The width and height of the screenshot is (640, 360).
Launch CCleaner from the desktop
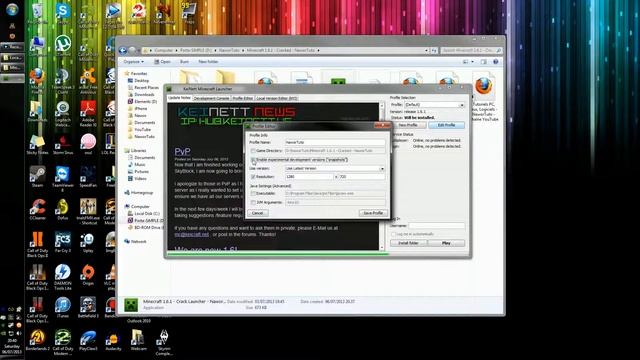(37, 209)
